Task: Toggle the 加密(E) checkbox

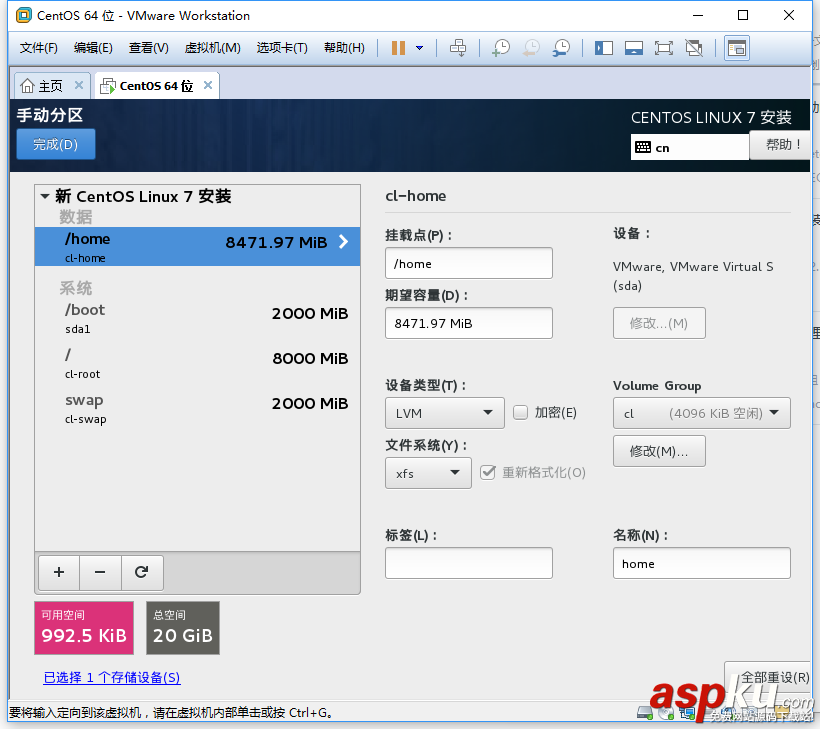Action: tap(520, 413)
